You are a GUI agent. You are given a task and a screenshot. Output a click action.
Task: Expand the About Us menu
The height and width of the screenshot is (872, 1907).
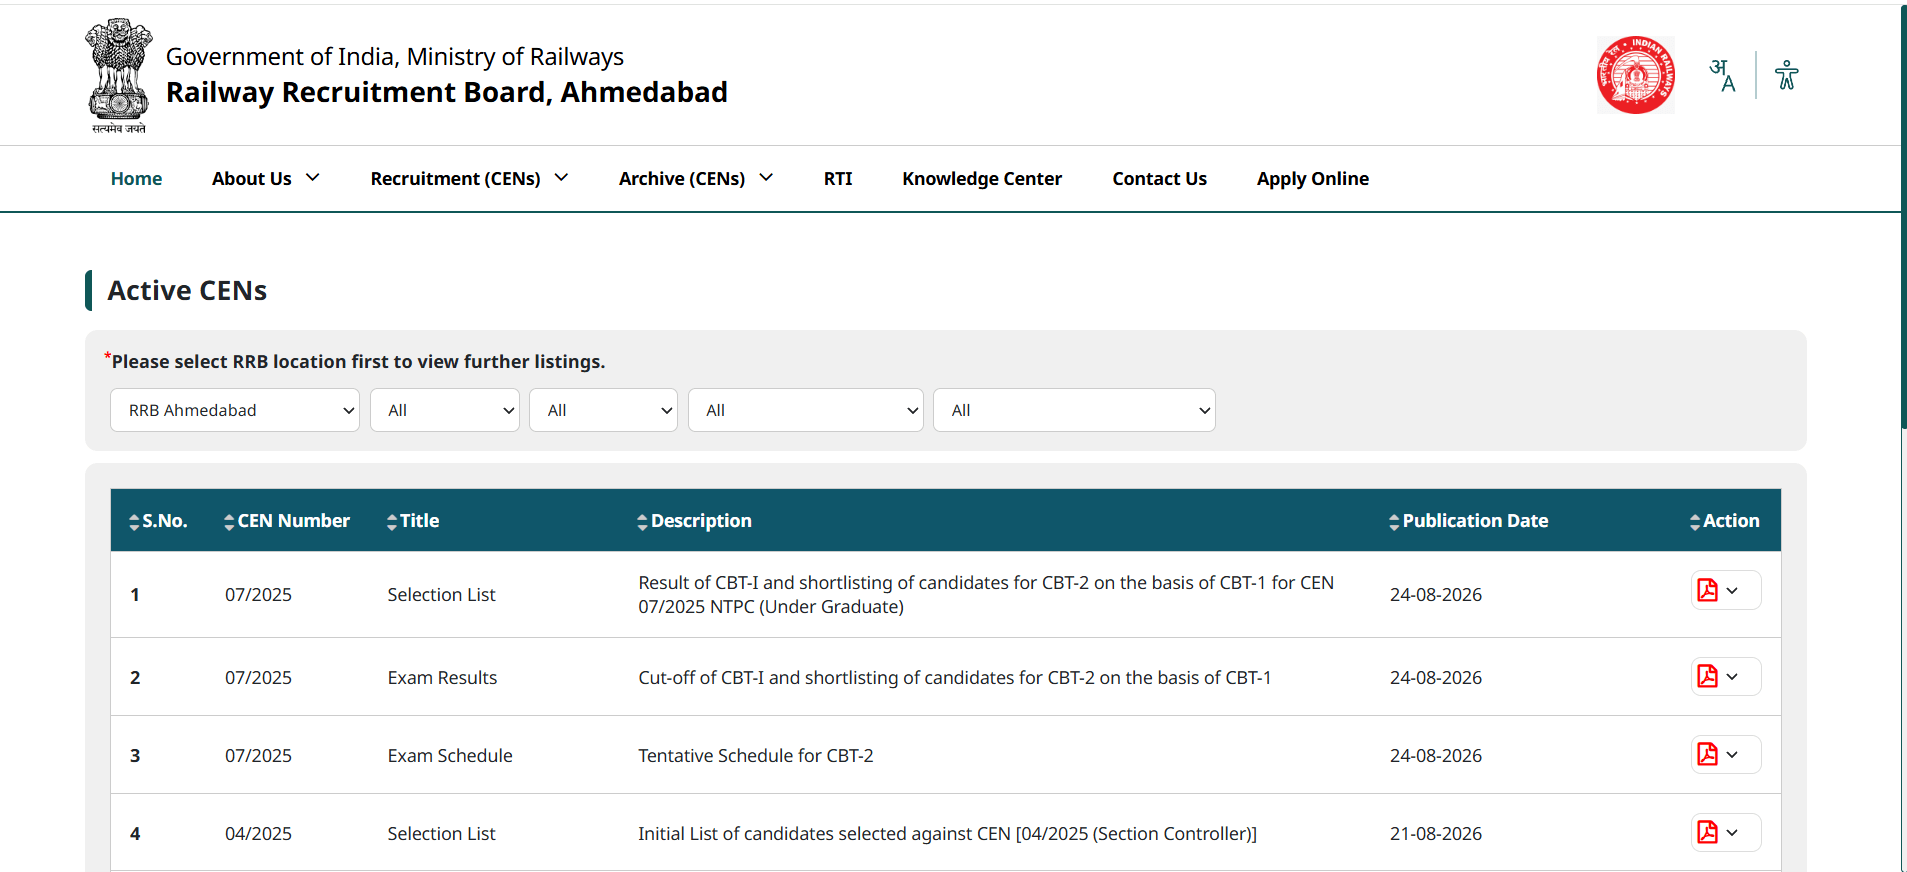[x=266, y=179]
